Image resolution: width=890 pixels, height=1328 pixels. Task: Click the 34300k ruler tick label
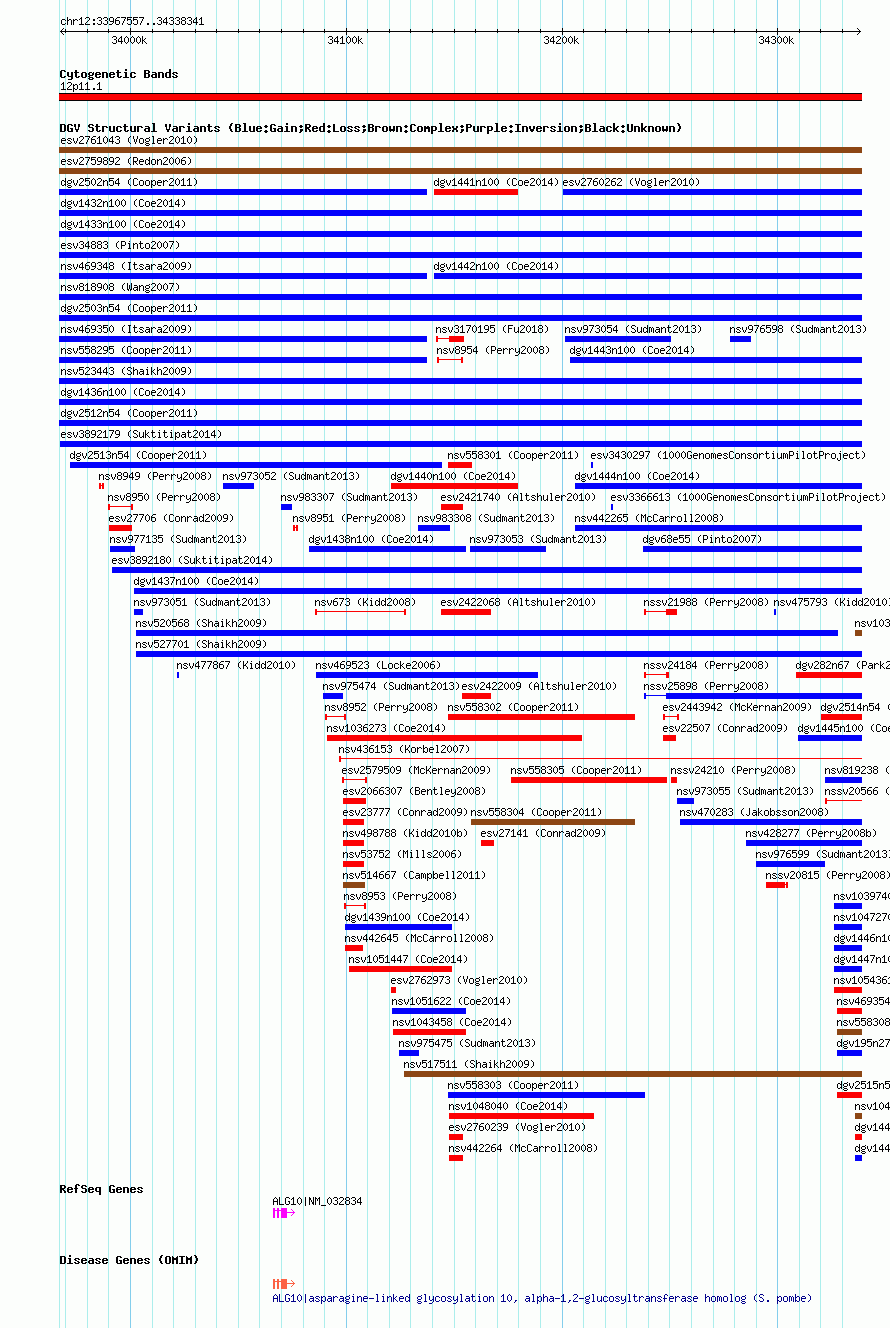(x=776, y=40)
